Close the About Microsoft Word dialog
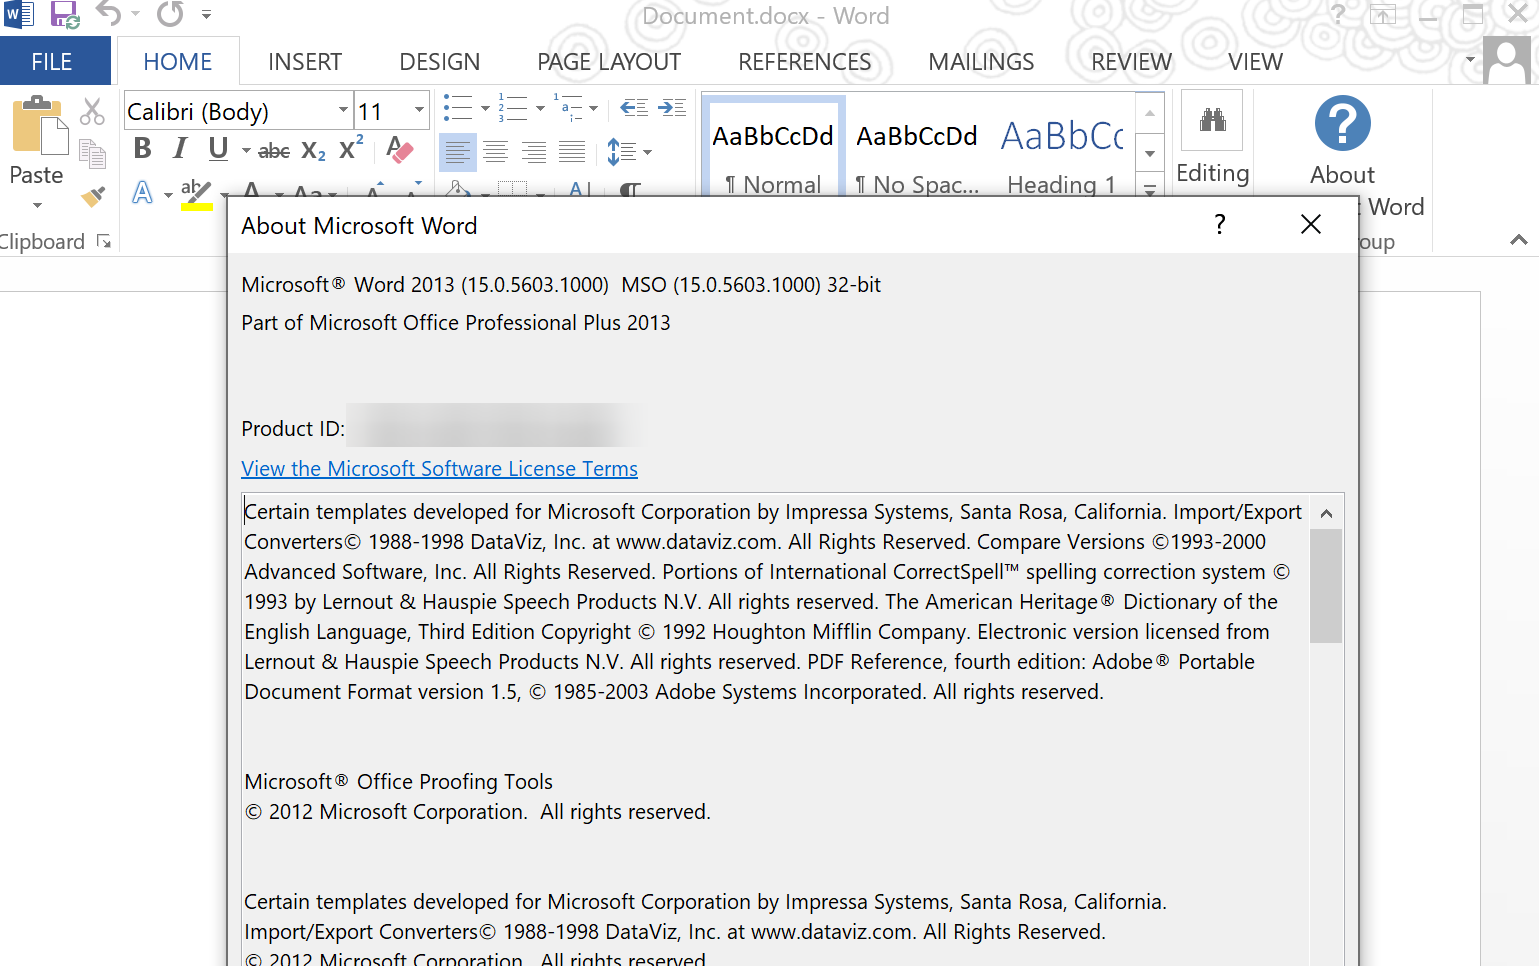The height and width of the screenshot is (966, 1539). coord(1311,225)
